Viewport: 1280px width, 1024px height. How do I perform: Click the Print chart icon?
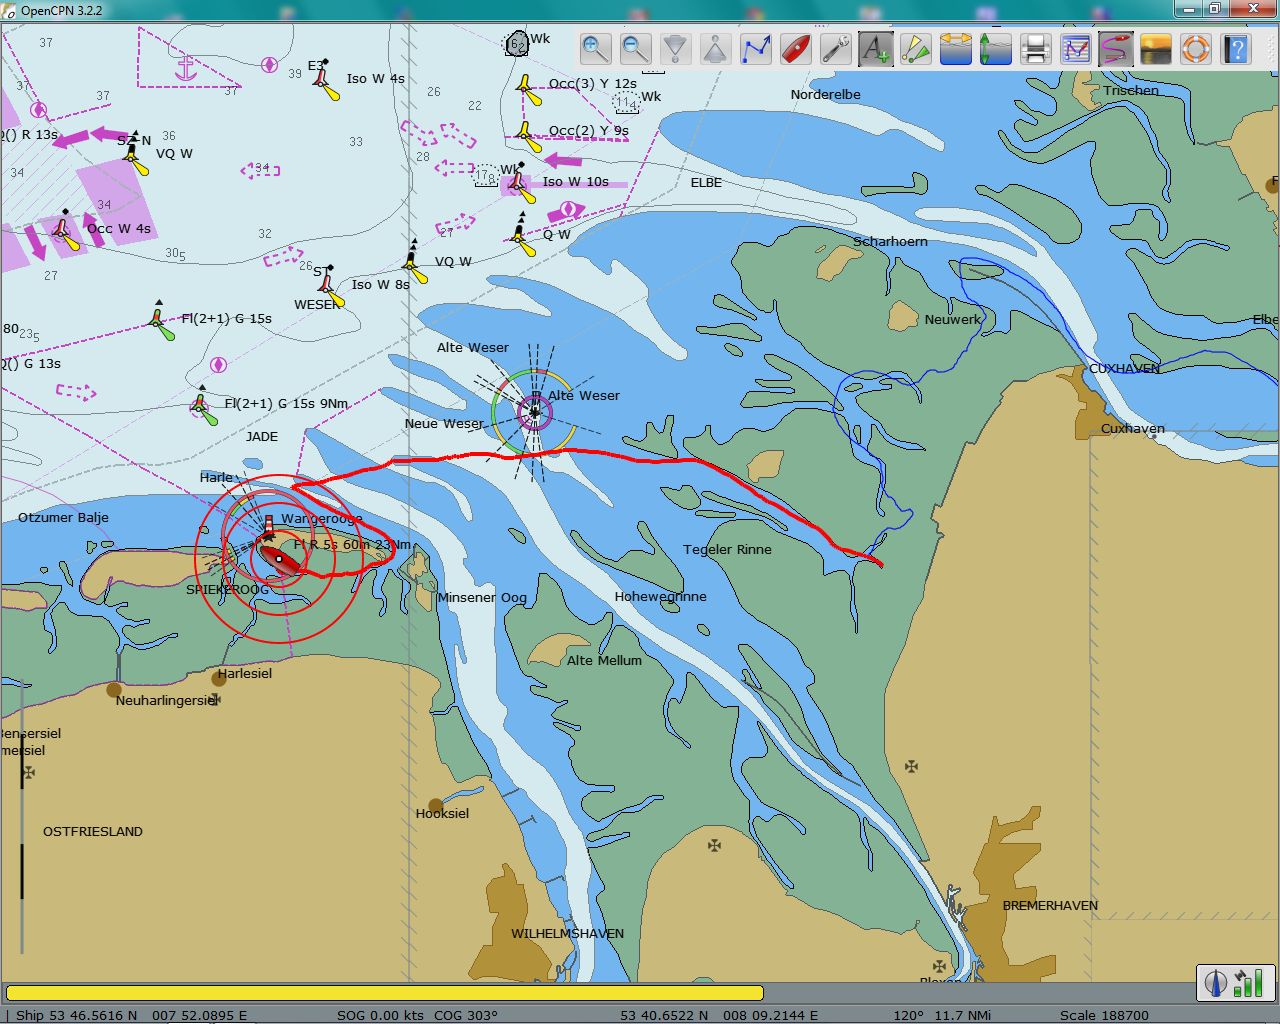tap(1036, 48)
